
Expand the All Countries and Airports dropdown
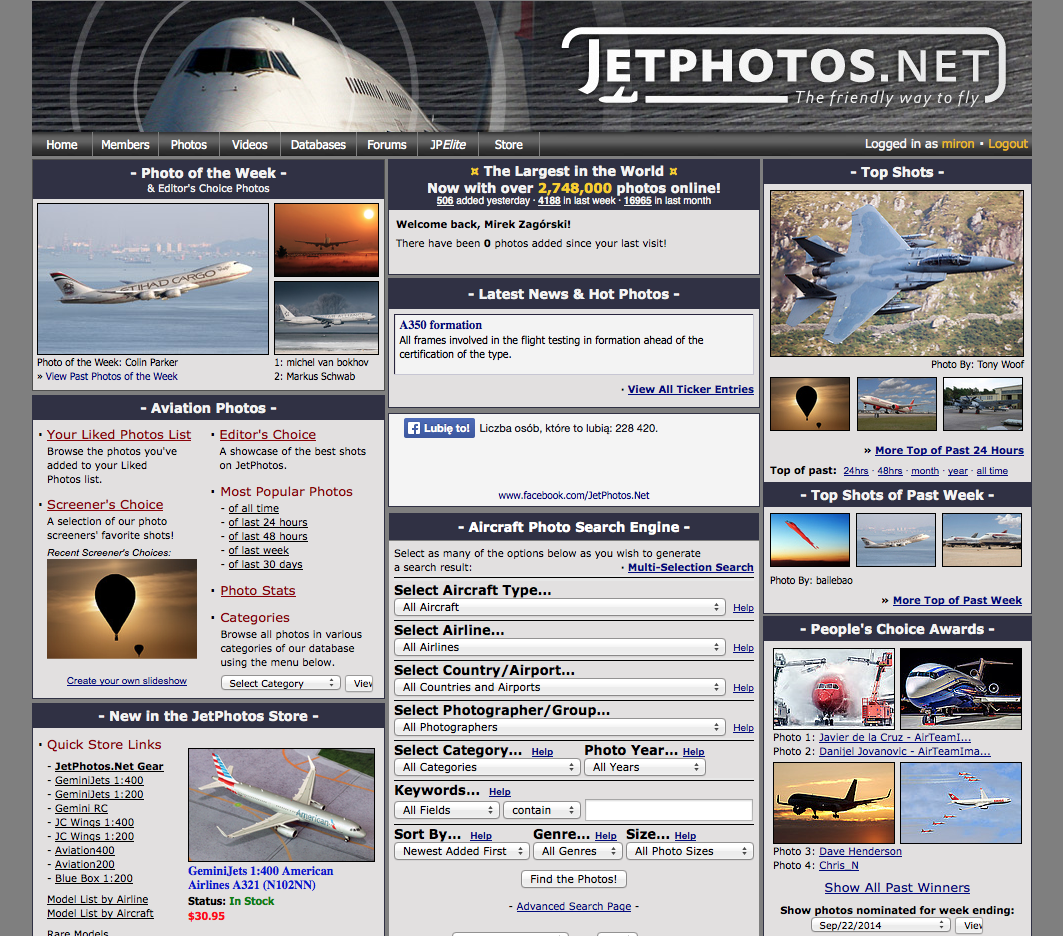(x=559, y=687)
